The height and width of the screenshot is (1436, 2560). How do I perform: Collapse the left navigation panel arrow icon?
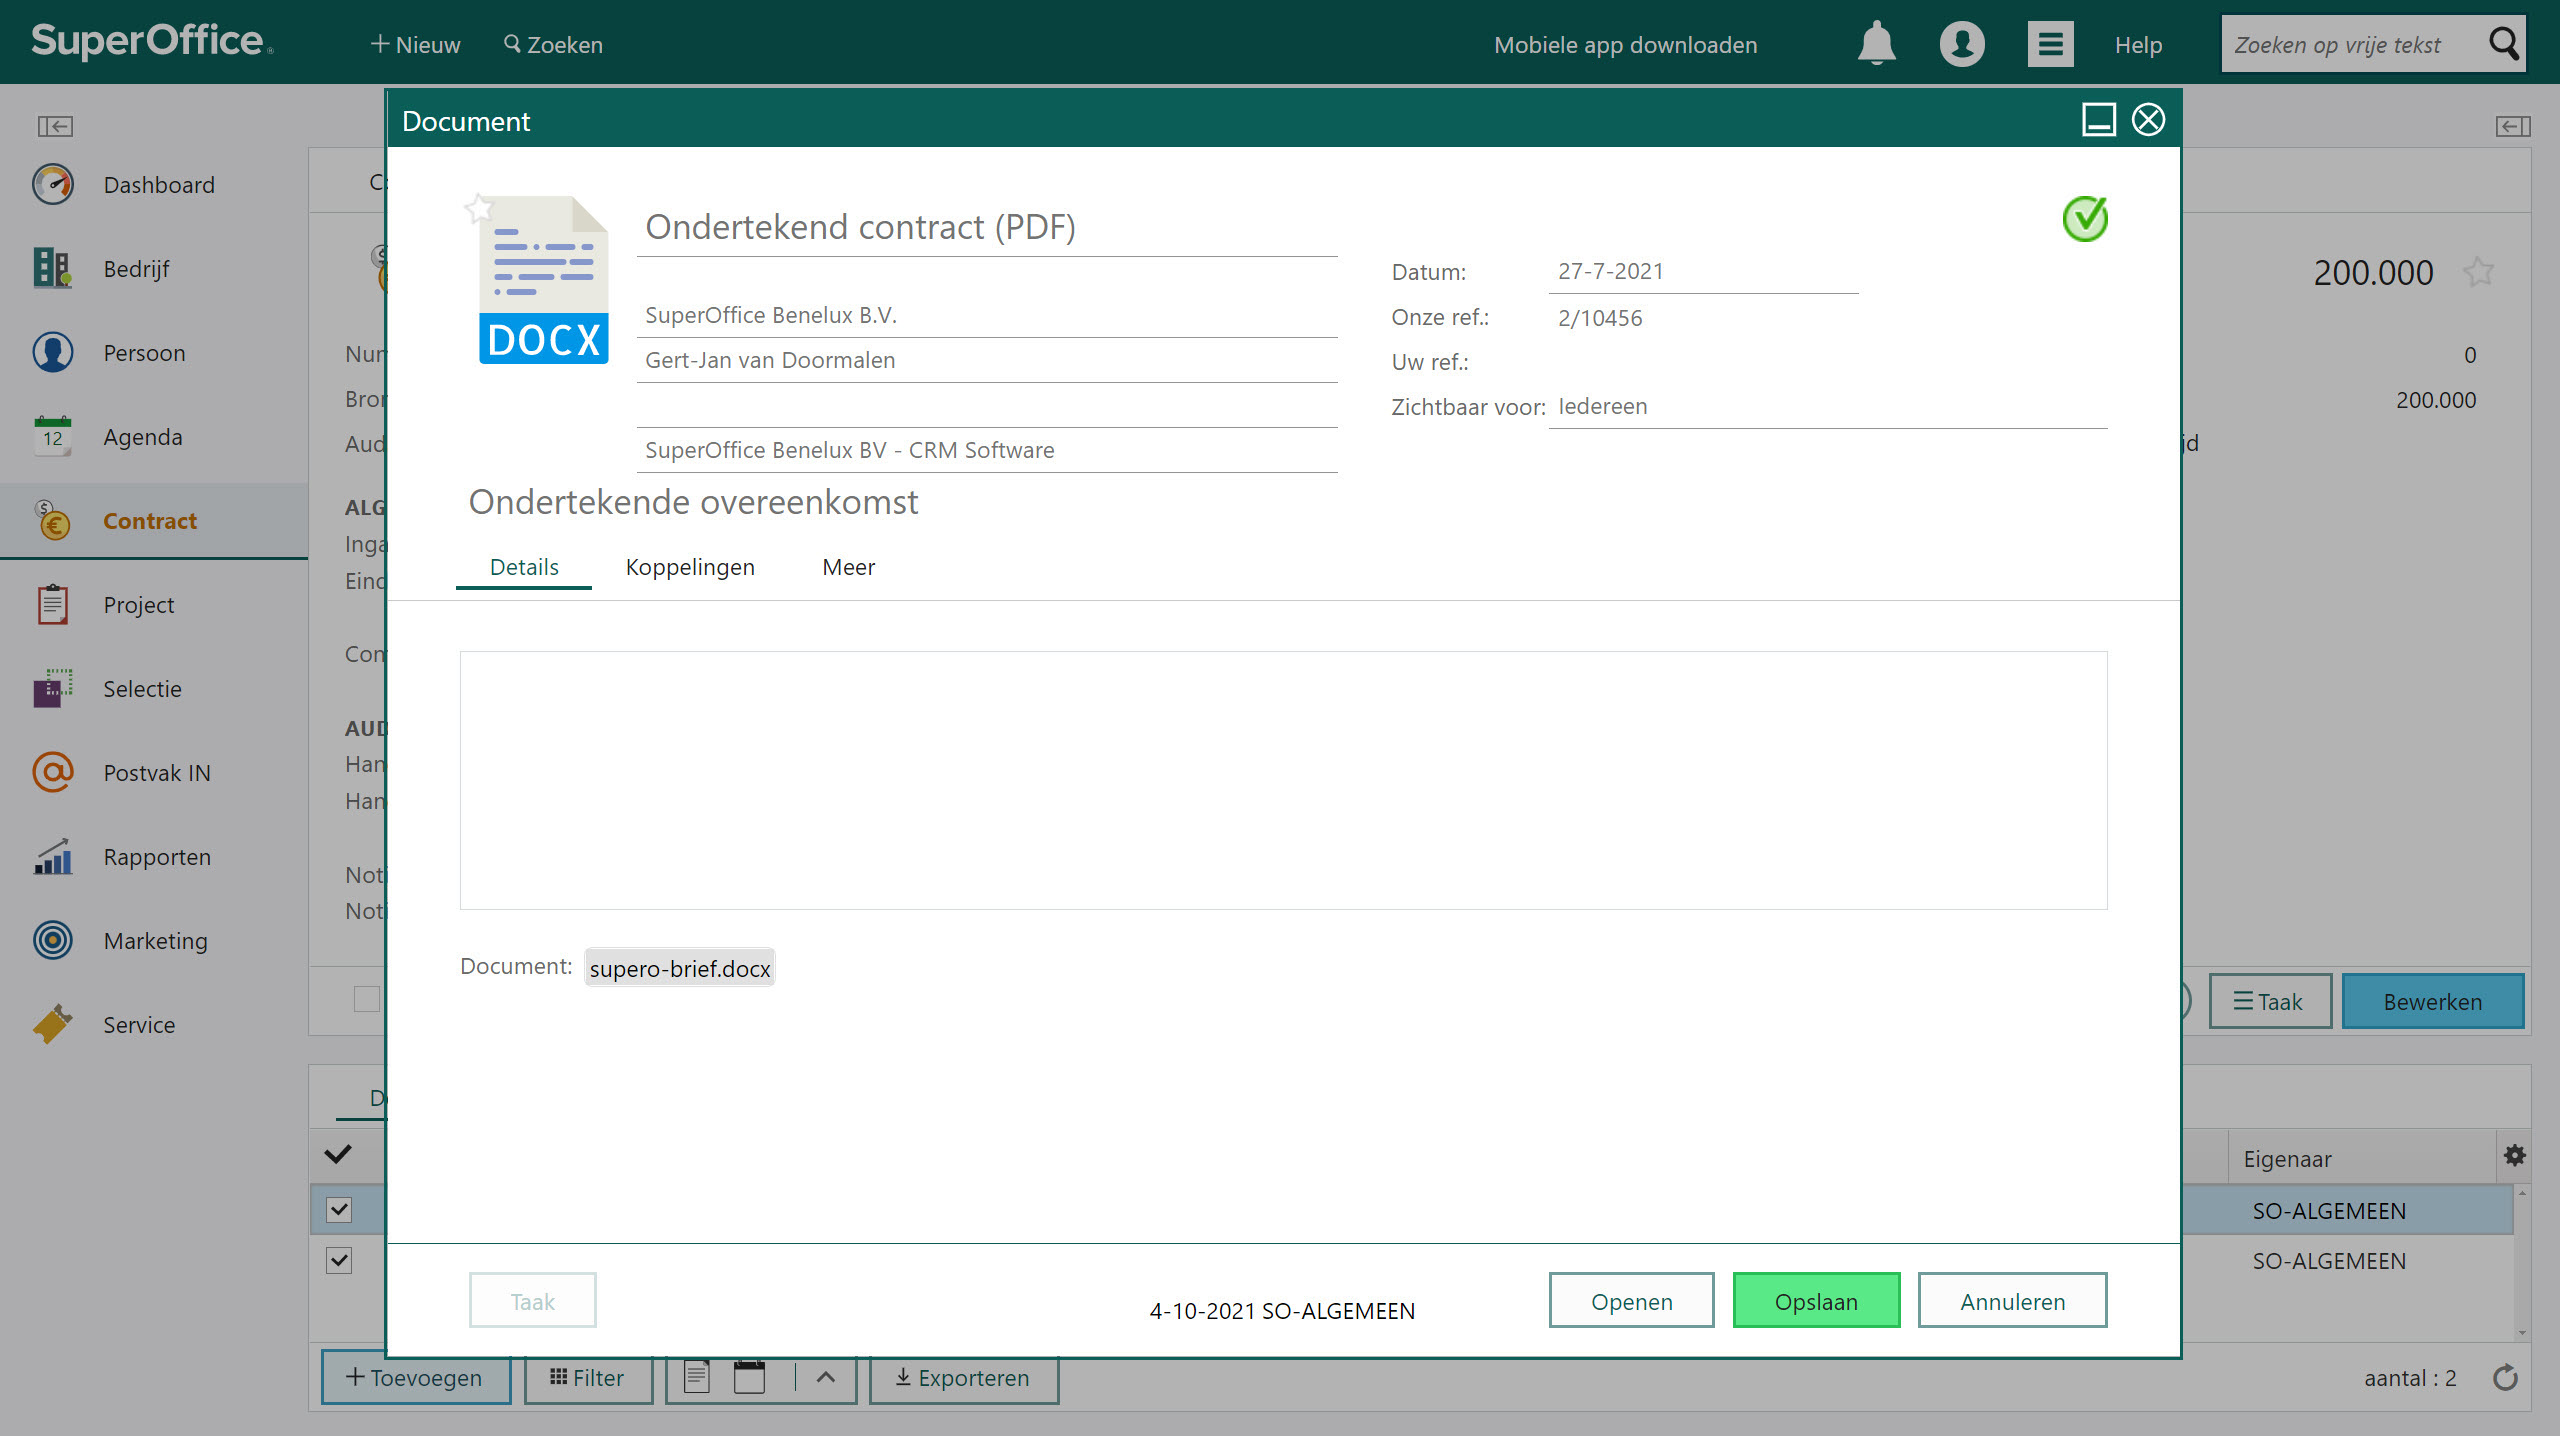[55, 126]
